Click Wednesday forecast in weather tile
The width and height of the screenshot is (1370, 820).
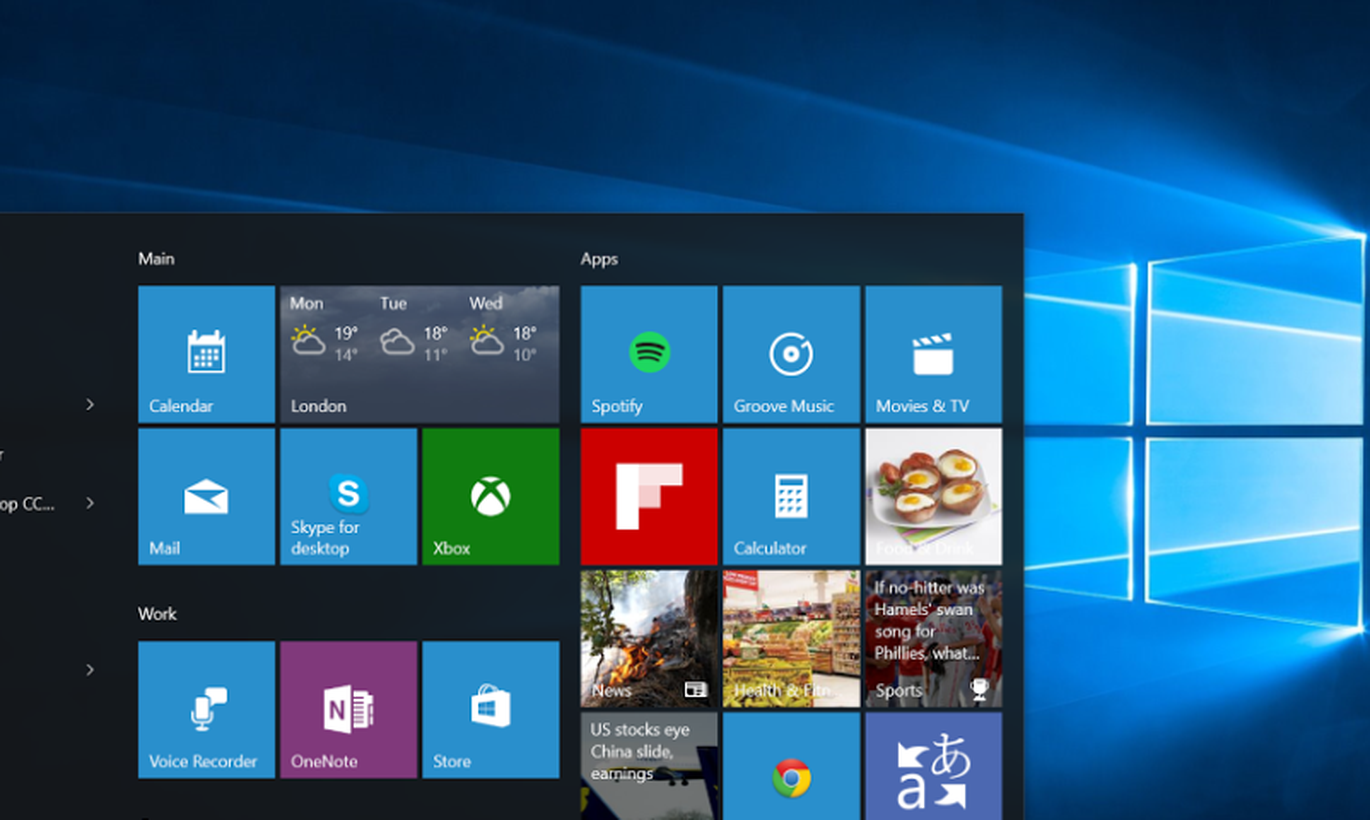(504, 328)
